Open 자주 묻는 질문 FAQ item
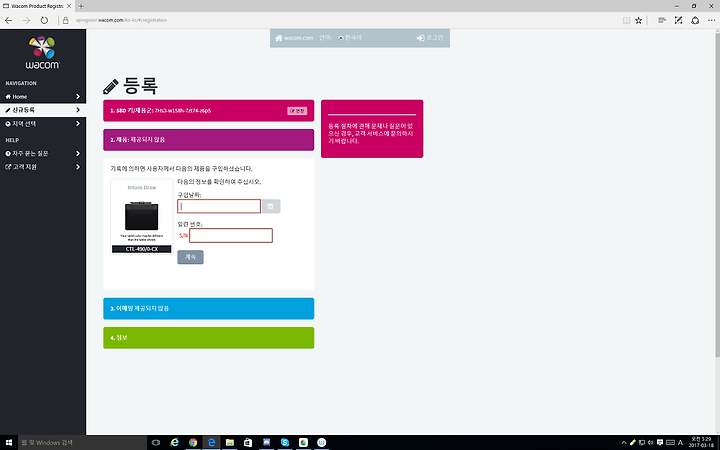The image size is (720, 450). tap(43, 153)
